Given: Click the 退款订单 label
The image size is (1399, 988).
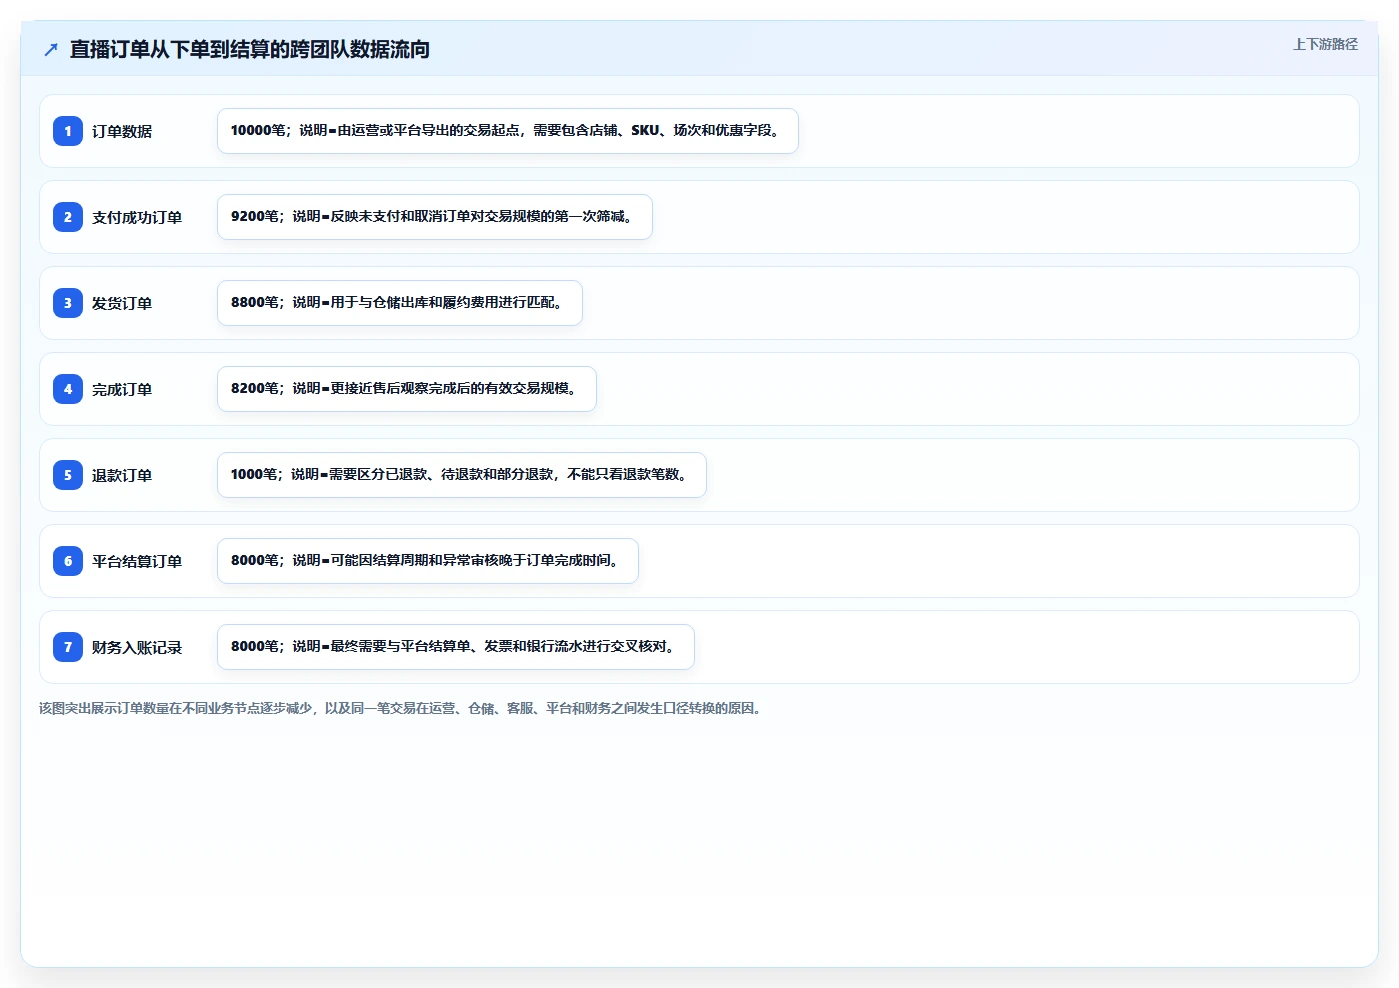Looking at the screenshot, I should pos(122,475).
